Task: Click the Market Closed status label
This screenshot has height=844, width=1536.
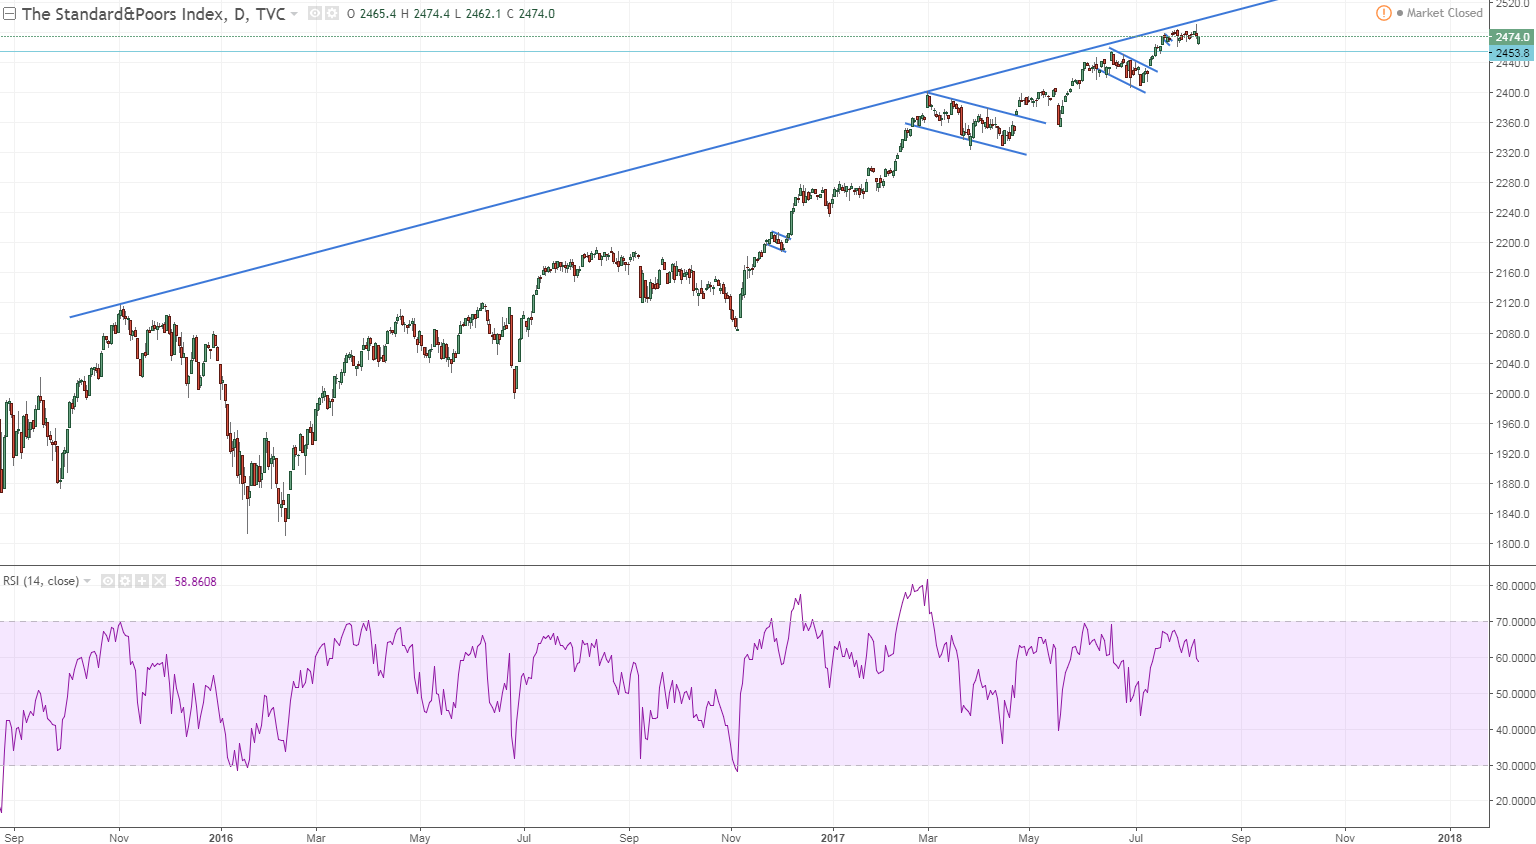Action: pyautogui.click(x=1444, y=13)
